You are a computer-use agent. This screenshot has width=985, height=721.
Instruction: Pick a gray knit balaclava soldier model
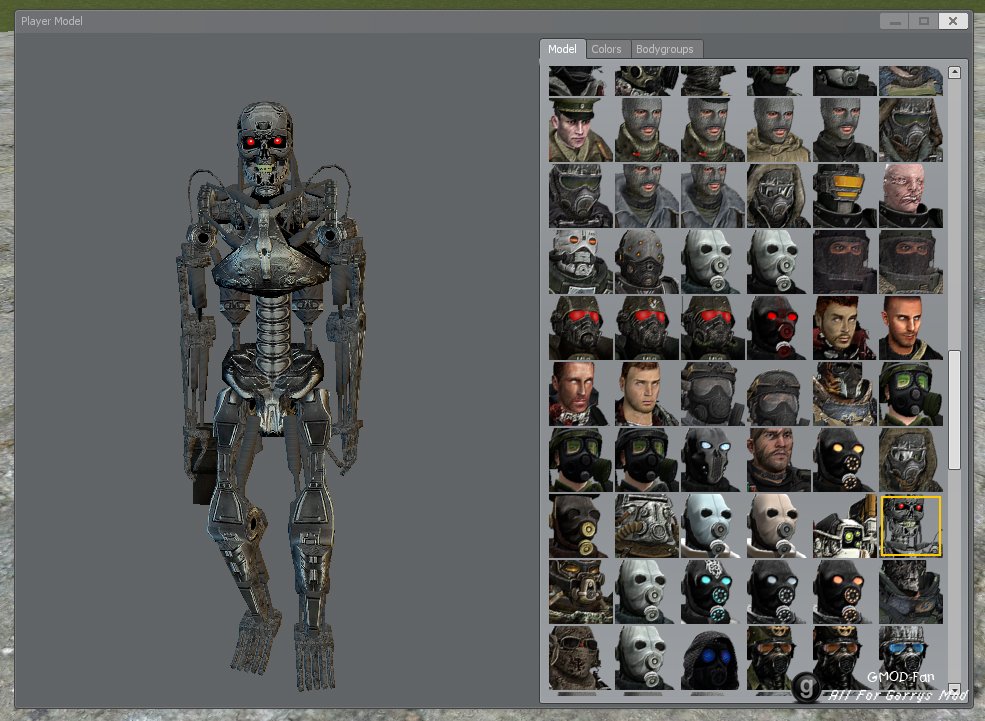pyautogui.click(x=646, y=128)
